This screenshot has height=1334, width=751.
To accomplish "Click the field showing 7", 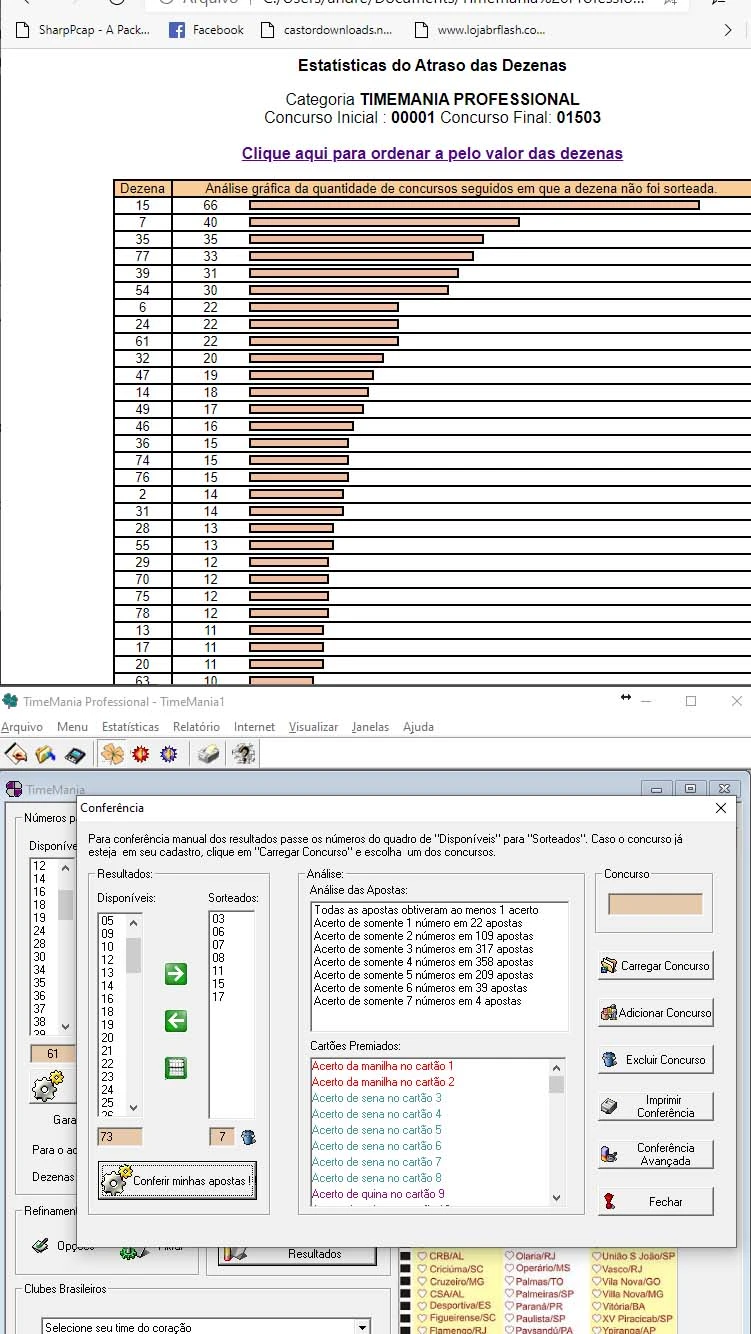I will click(x=222, y=1137).
